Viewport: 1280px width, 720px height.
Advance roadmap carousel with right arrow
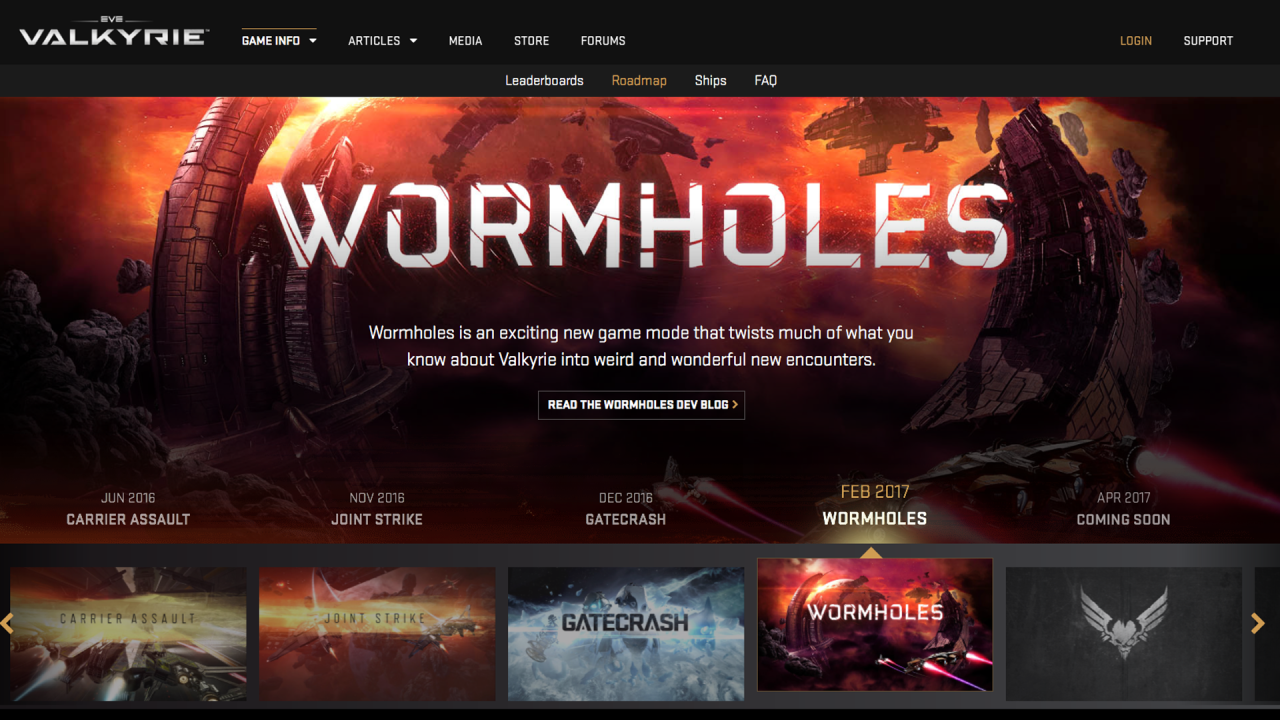point(1258,624)
